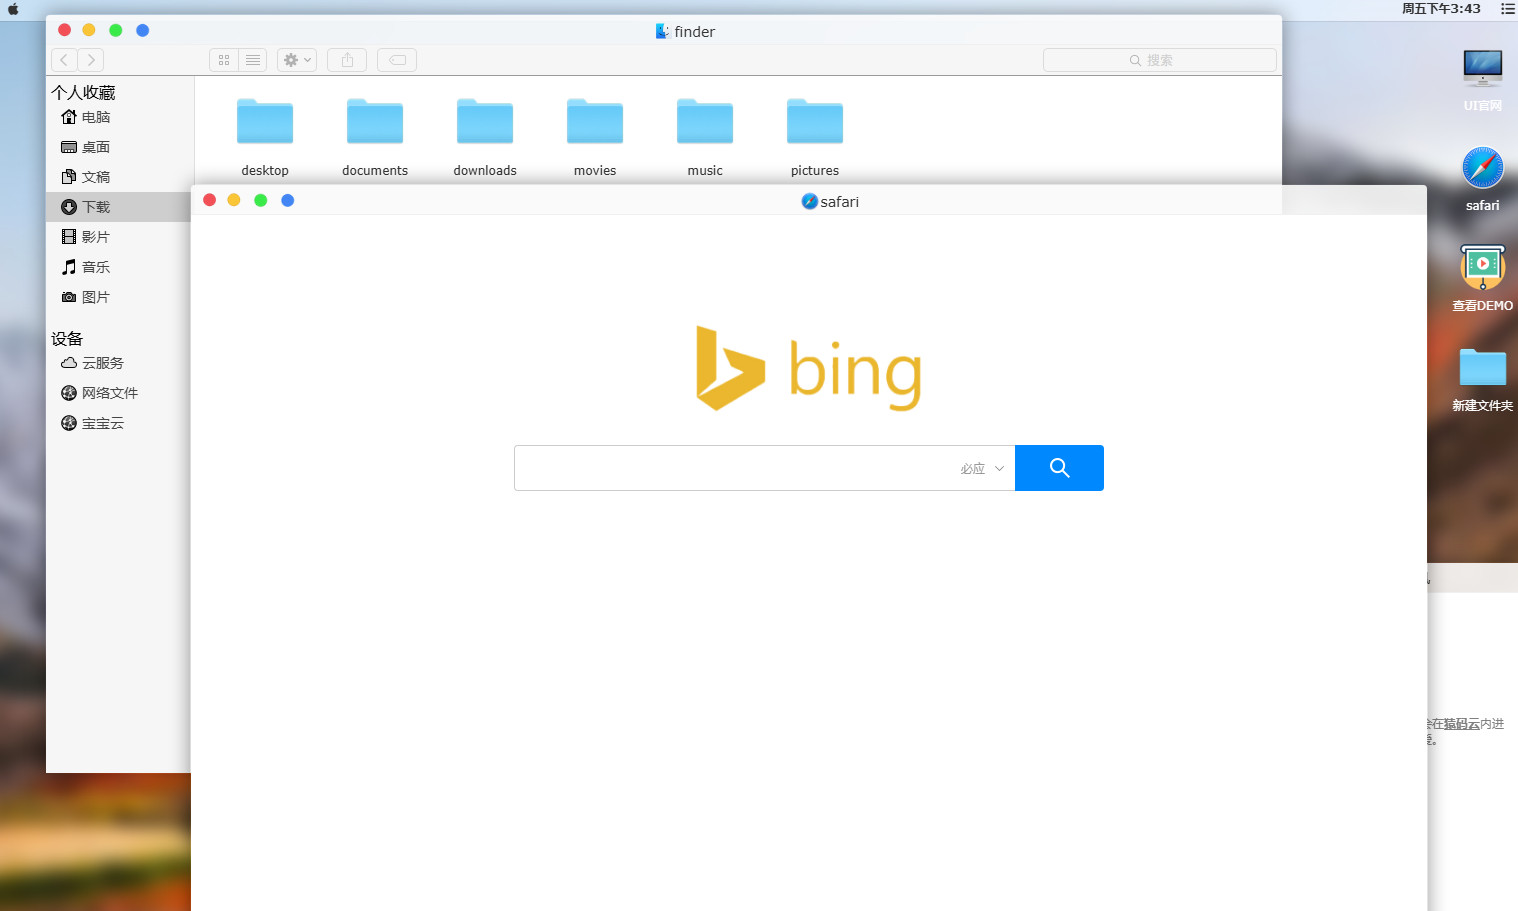The width and height of the screenshot is (1518, 911).
Task: Click the blue Bing search button
Action: [1059, 468]
